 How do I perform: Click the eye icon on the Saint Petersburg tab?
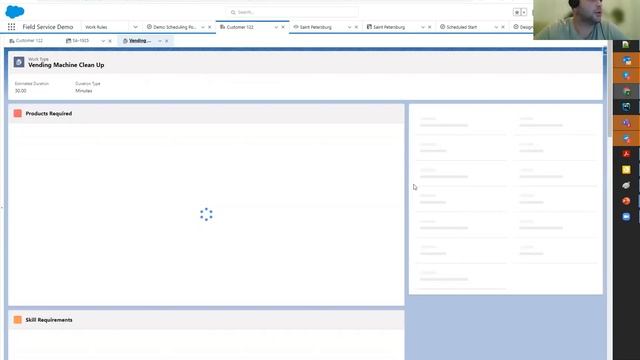[296, 27]
